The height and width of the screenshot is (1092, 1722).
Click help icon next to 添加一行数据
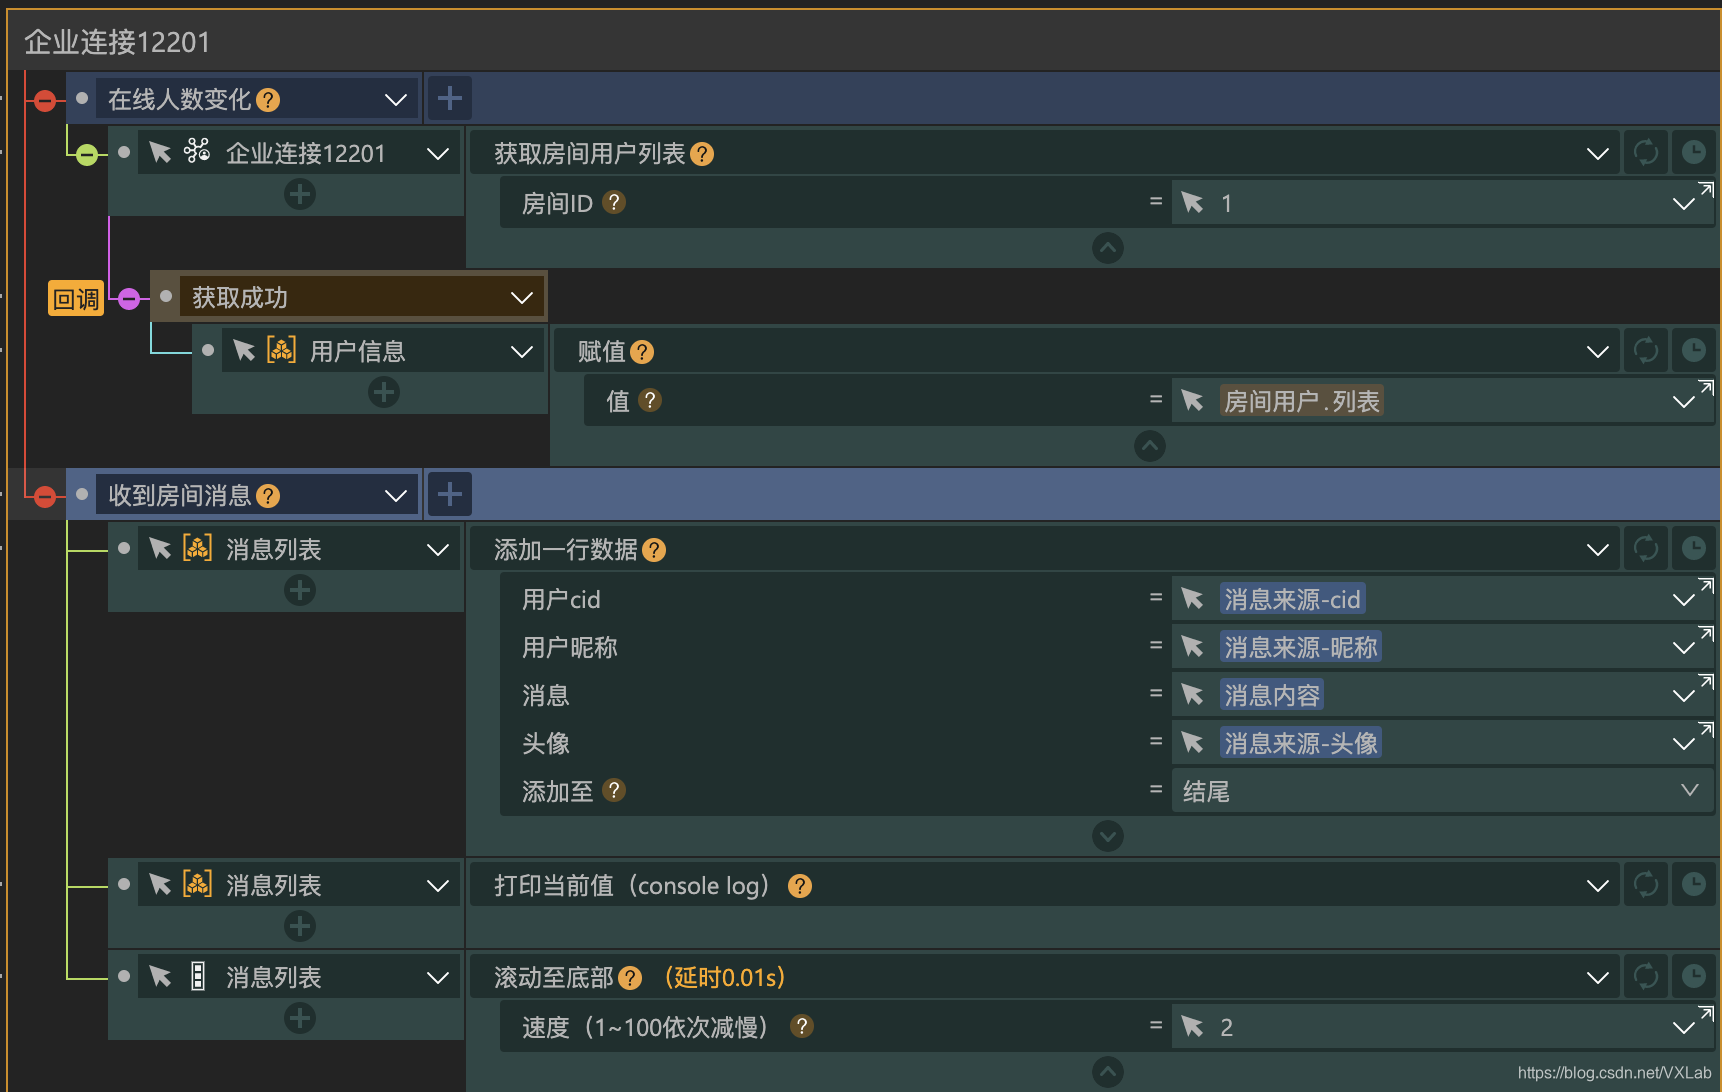654,550
